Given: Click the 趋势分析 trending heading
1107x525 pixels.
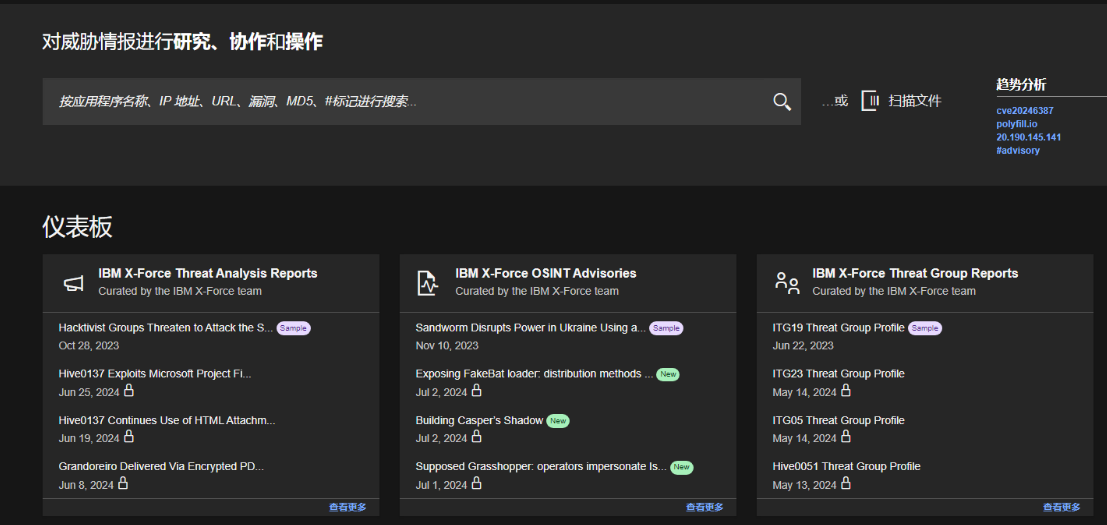Looking at the screenshot, I should click(1021, 85).
